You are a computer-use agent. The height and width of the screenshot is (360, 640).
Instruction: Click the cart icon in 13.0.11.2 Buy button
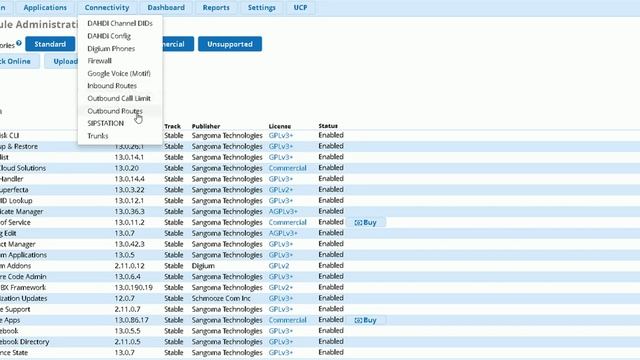[x=358, y=222]
